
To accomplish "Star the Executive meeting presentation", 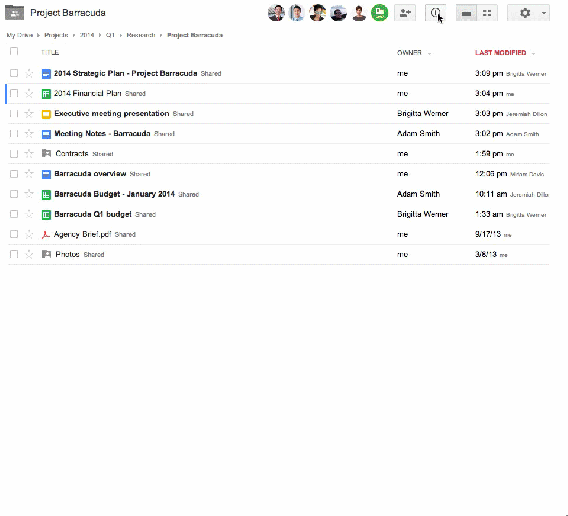I will coord(29,114).
